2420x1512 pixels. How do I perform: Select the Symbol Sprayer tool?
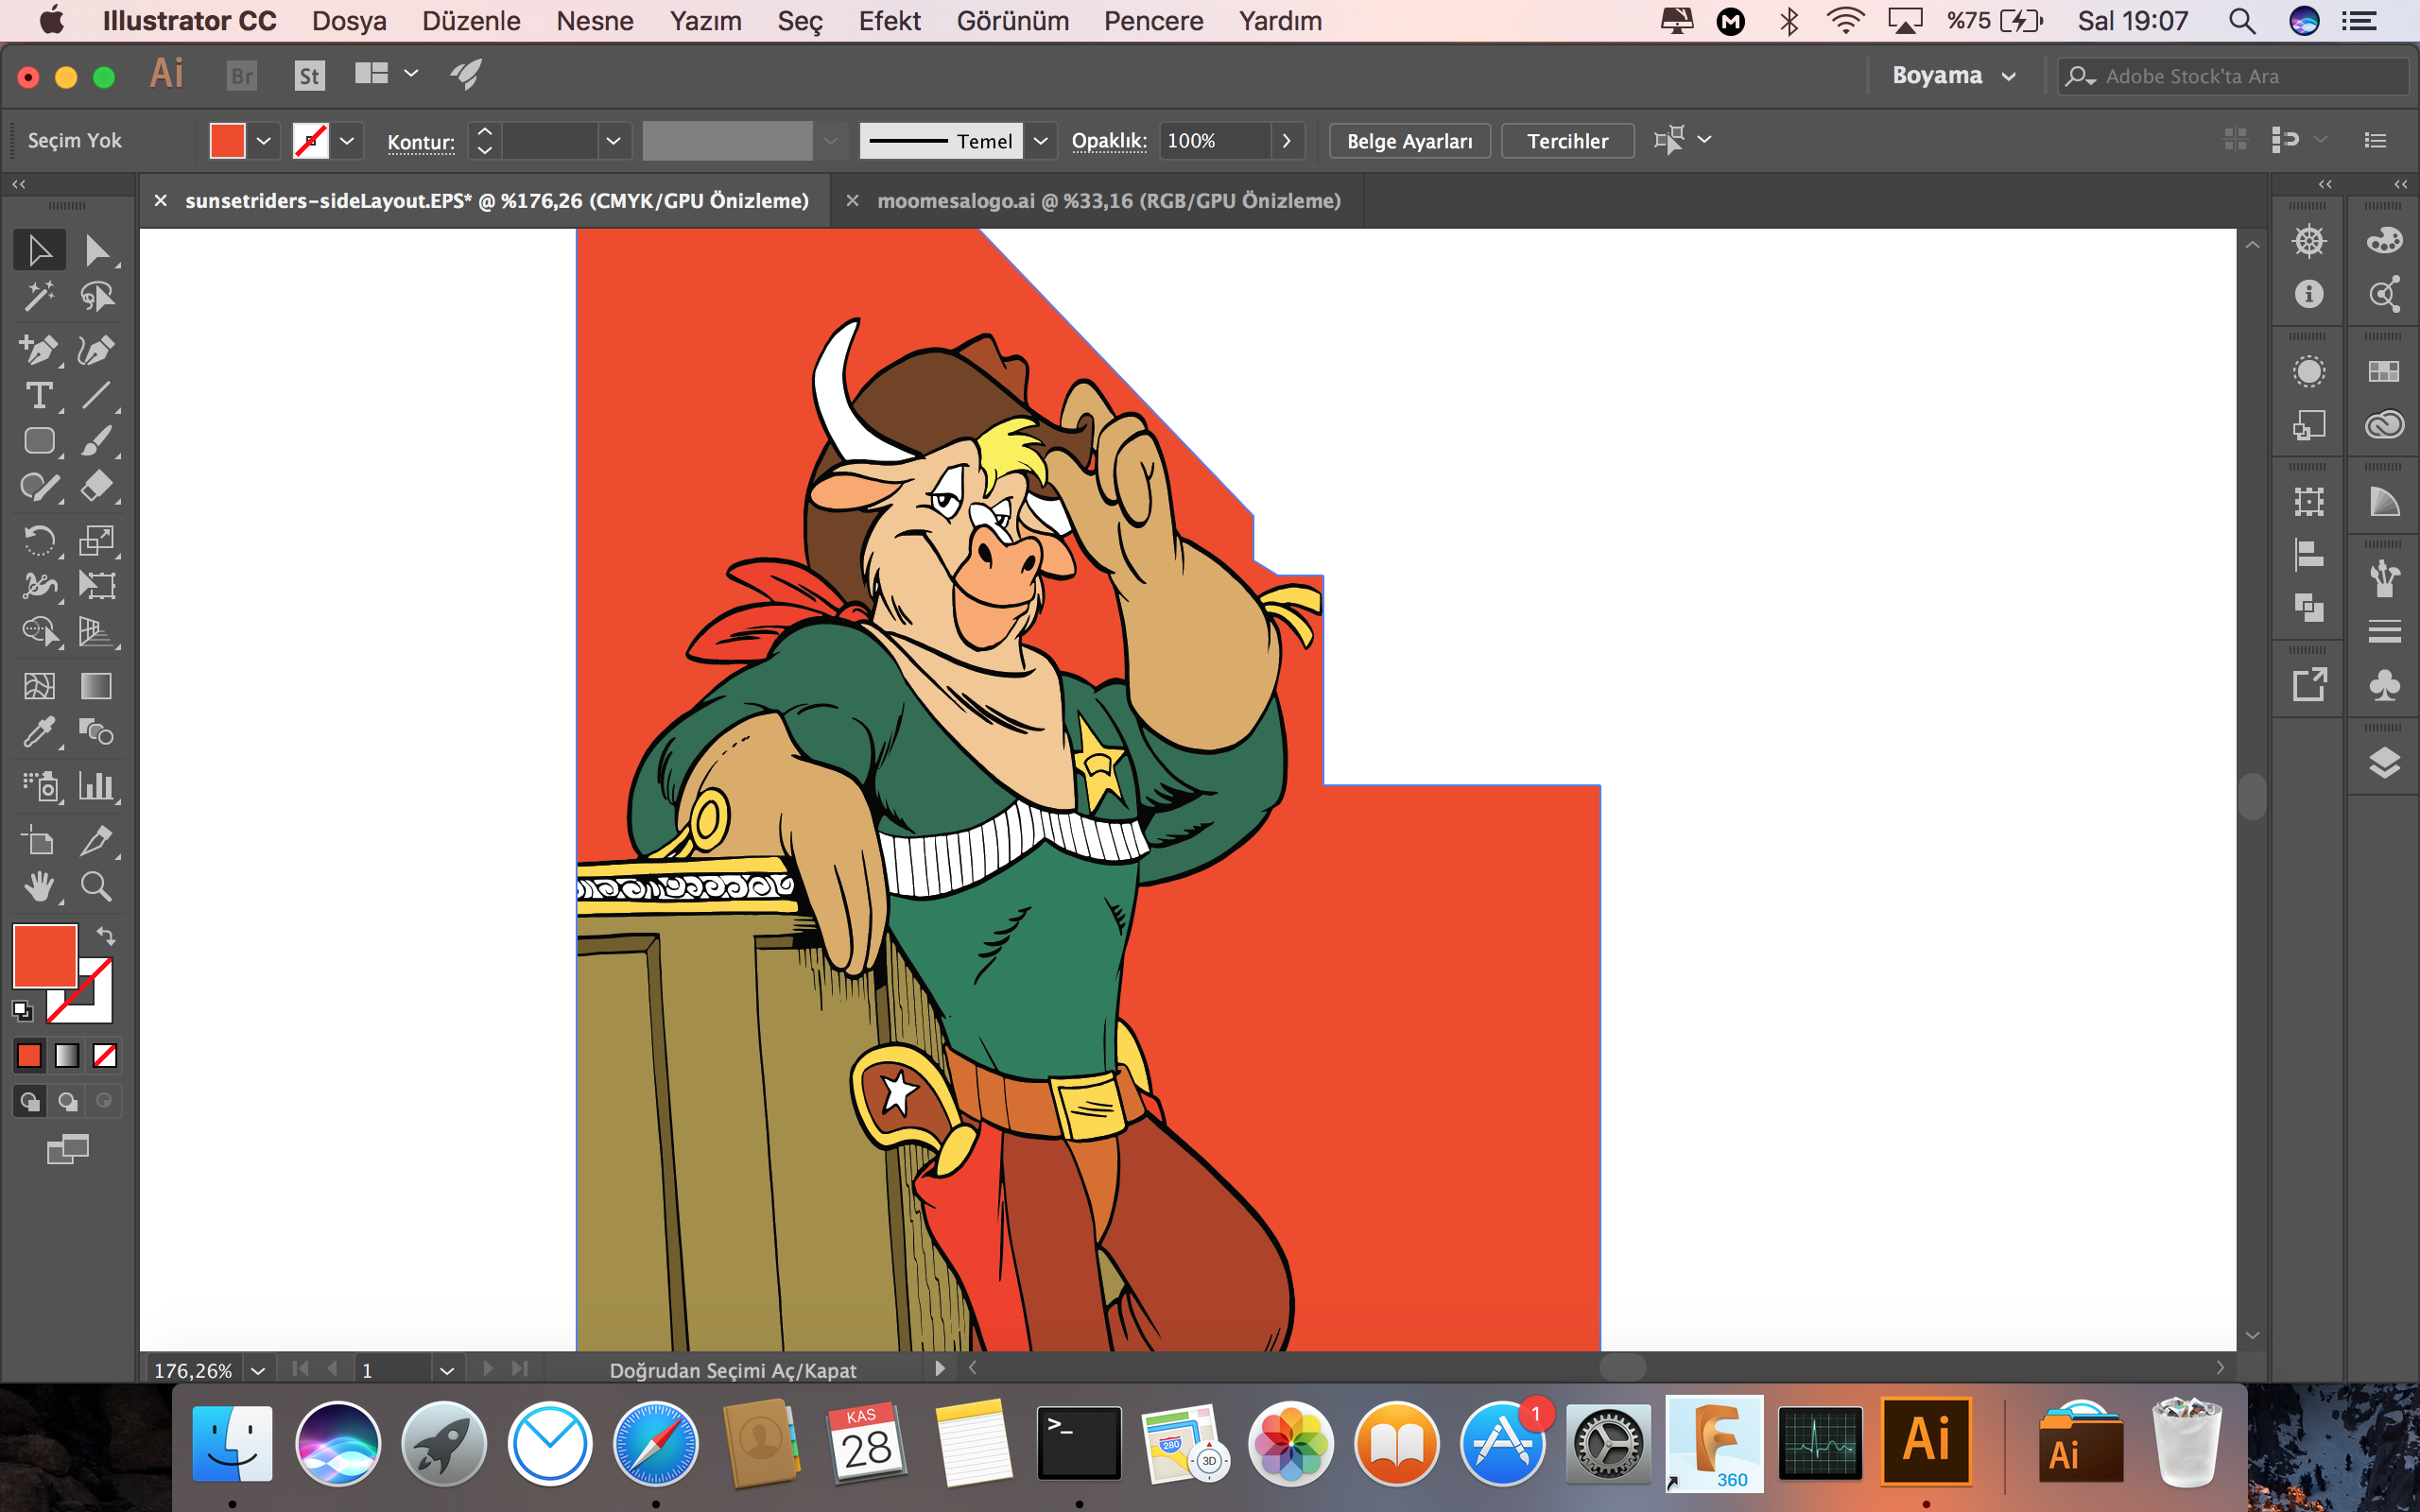(39, 786)
